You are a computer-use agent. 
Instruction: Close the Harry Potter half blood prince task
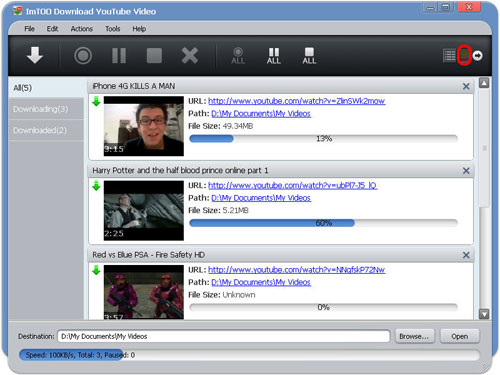pos(466,171)
